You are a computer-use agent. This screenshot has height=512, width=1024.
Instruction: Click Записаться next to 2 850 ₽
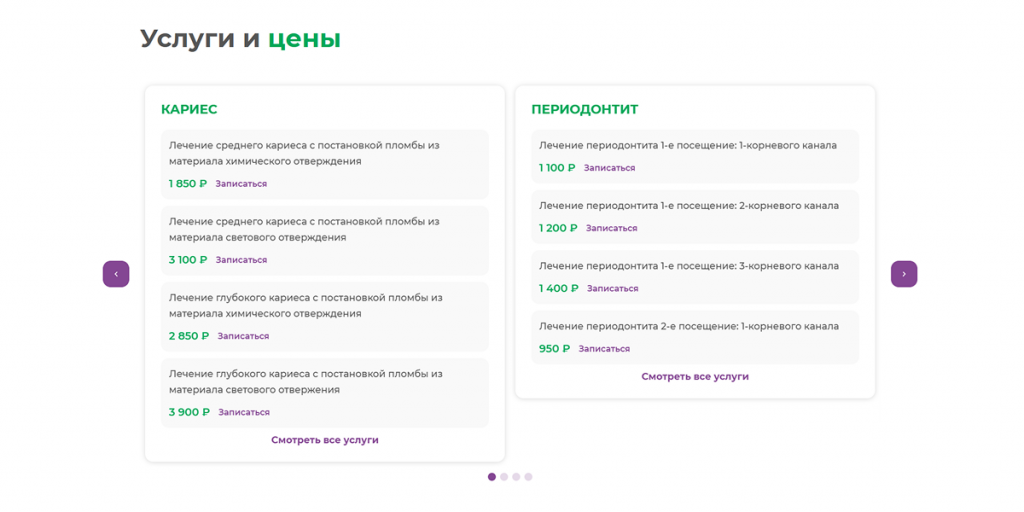tap(243, 336)
